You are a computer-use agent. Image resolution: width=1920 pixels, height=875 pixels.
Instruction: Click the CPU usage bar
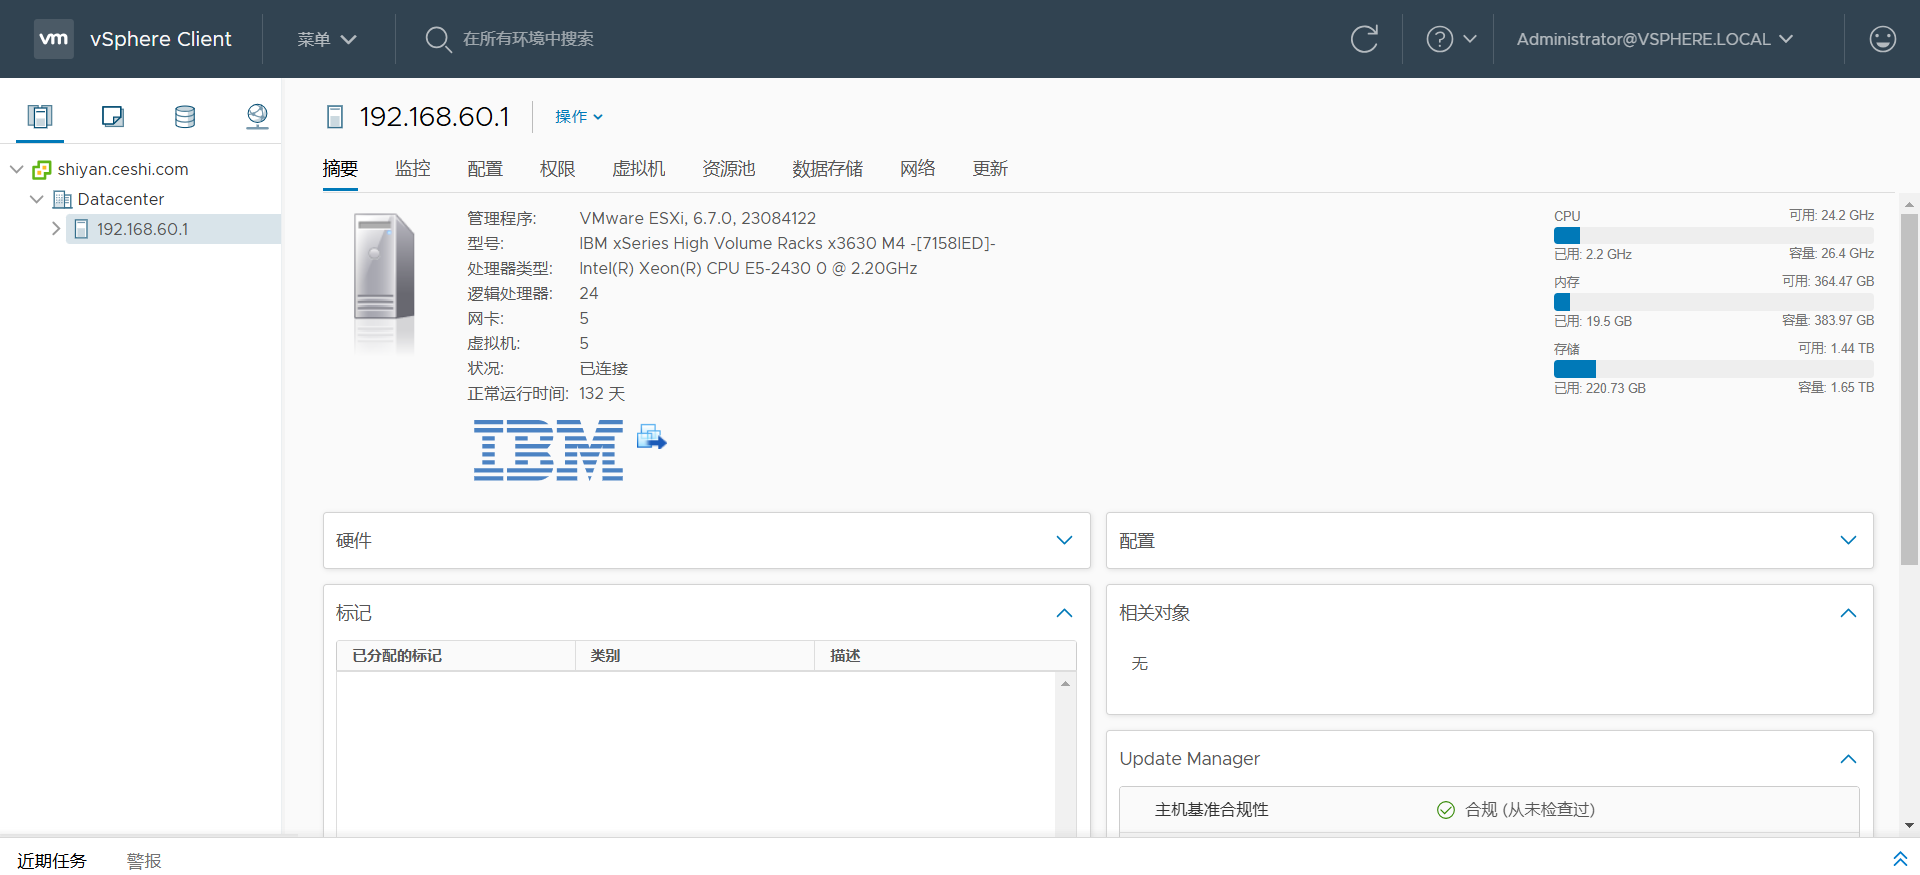coord(1714,235)
